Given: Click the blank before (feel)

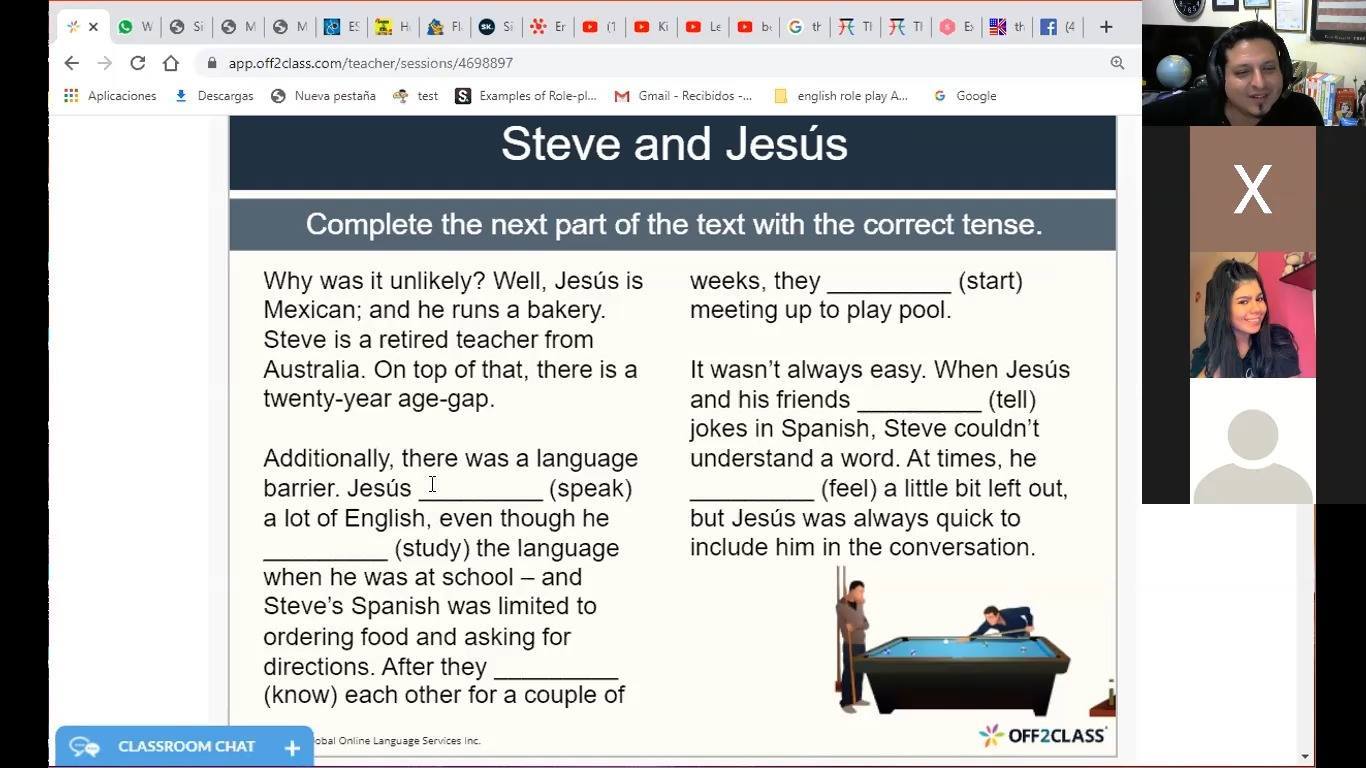Looking at the screenshot, I should (x=752, y=489).
